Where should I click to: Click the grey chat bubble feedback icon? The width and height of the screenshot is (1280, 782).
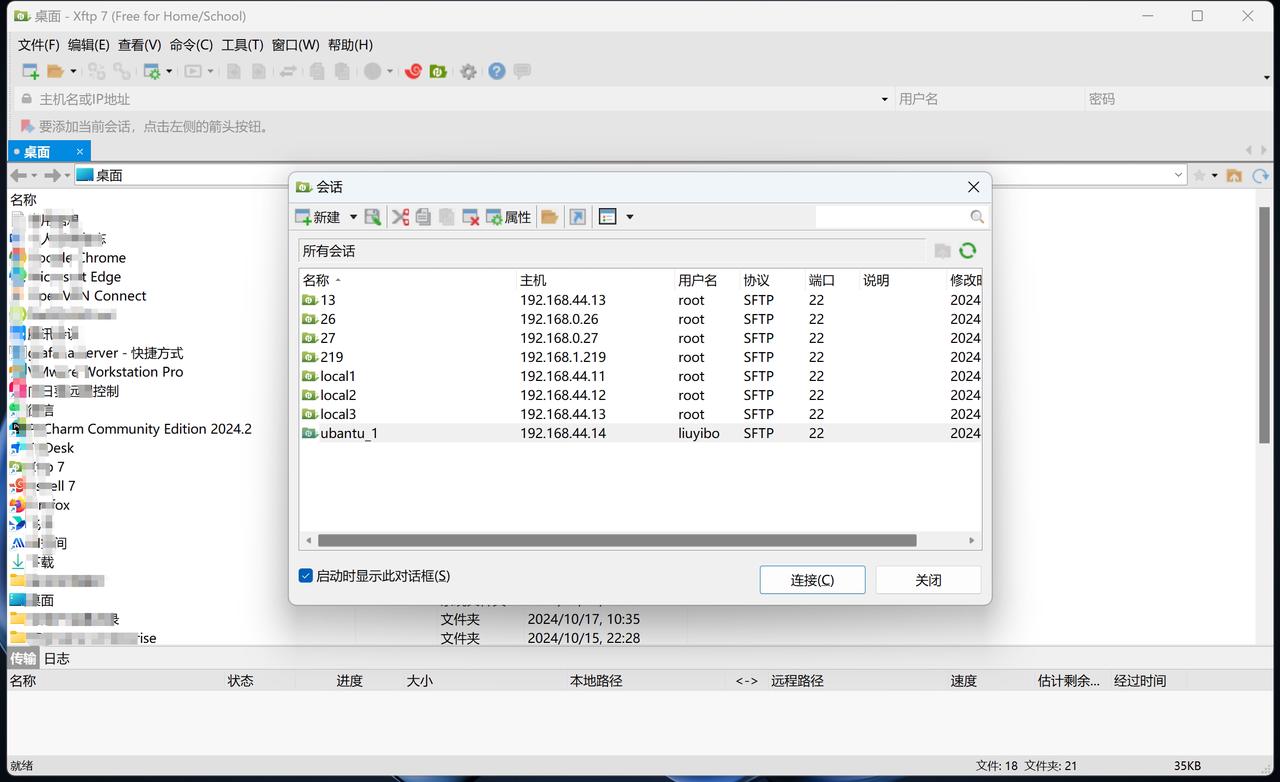coord(521,71)
